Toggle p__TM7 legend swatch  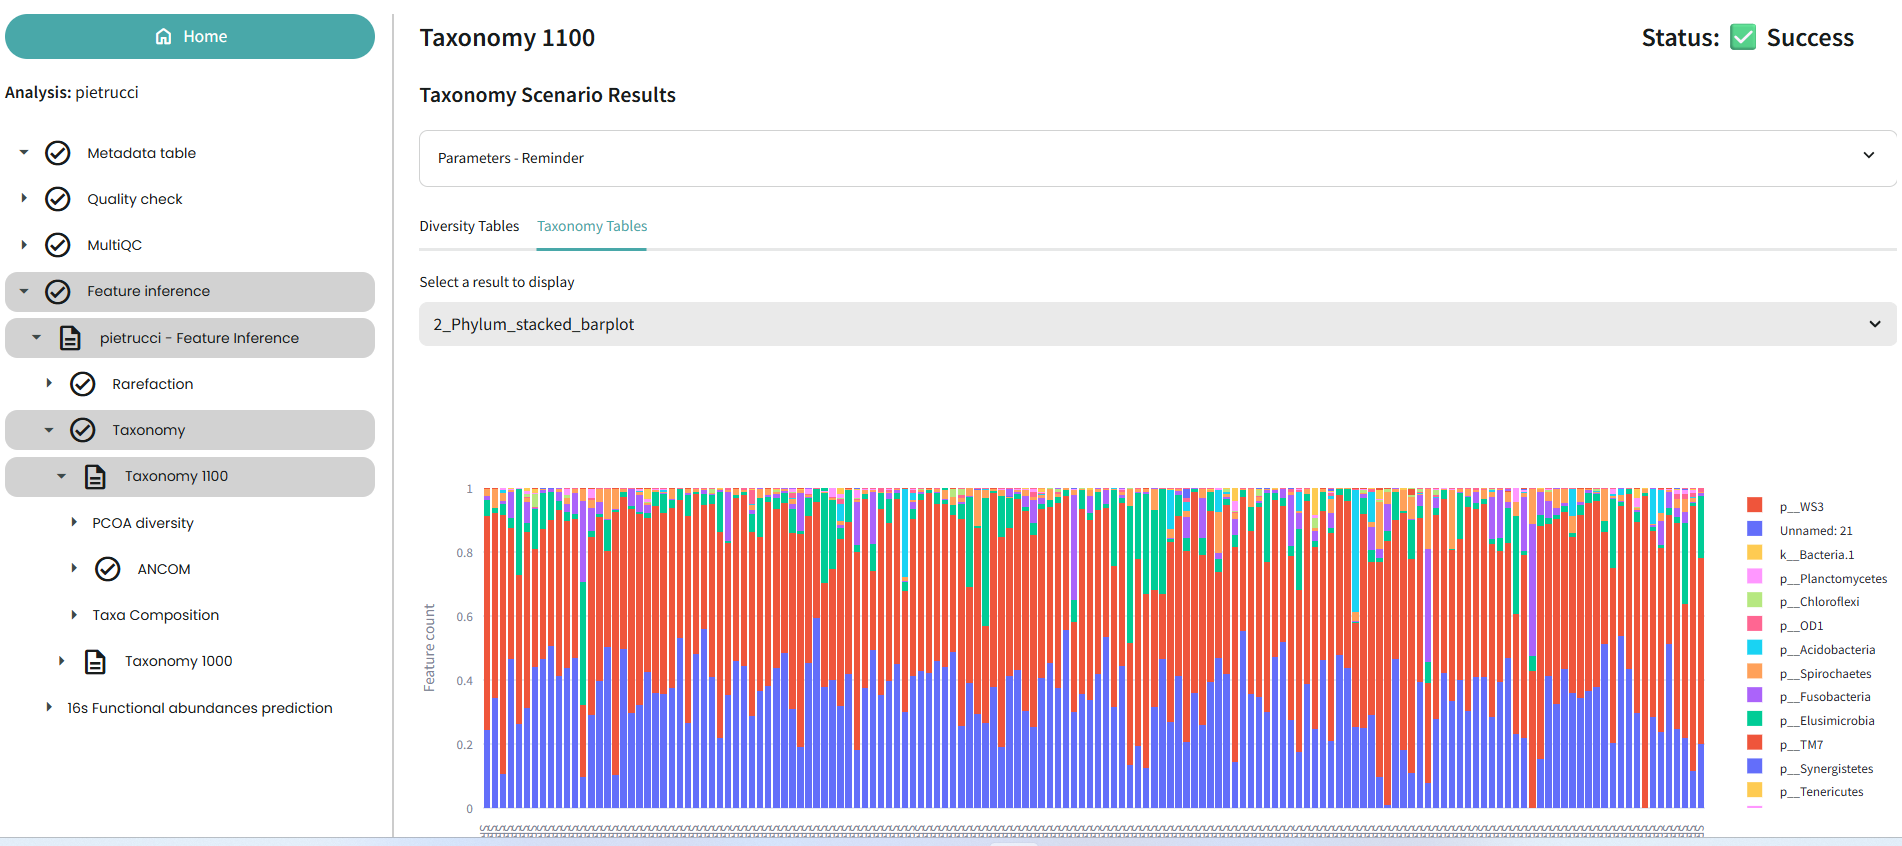[1754, 743]
